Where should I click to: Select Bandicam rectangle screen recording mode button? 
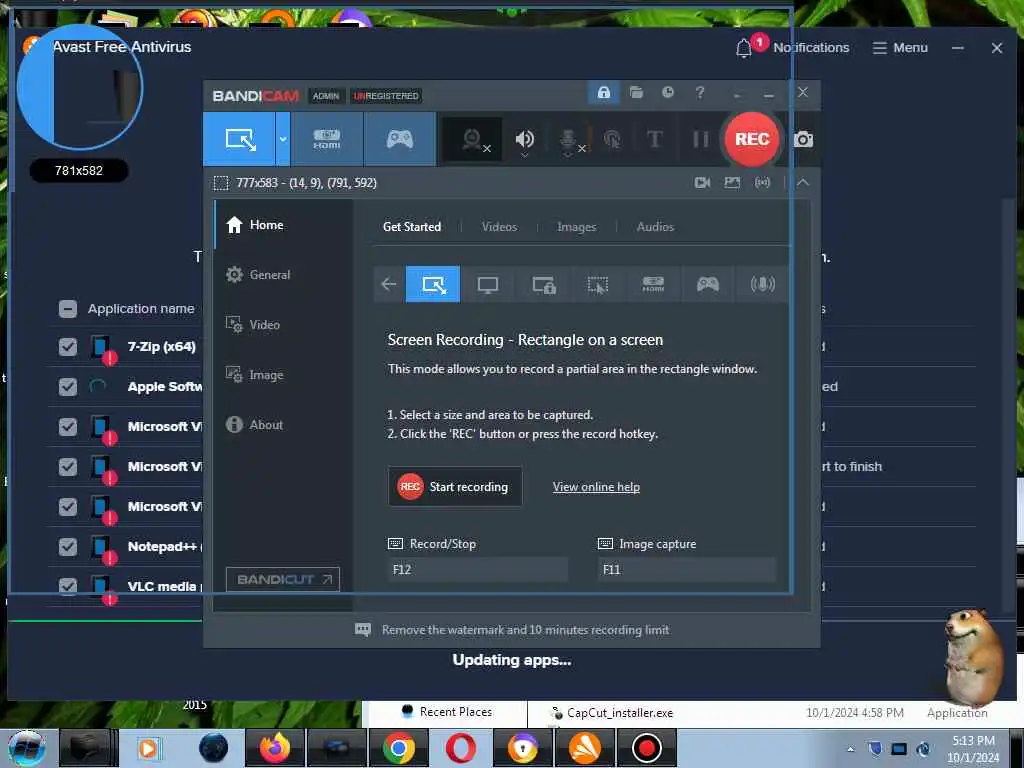click(240, 139)
